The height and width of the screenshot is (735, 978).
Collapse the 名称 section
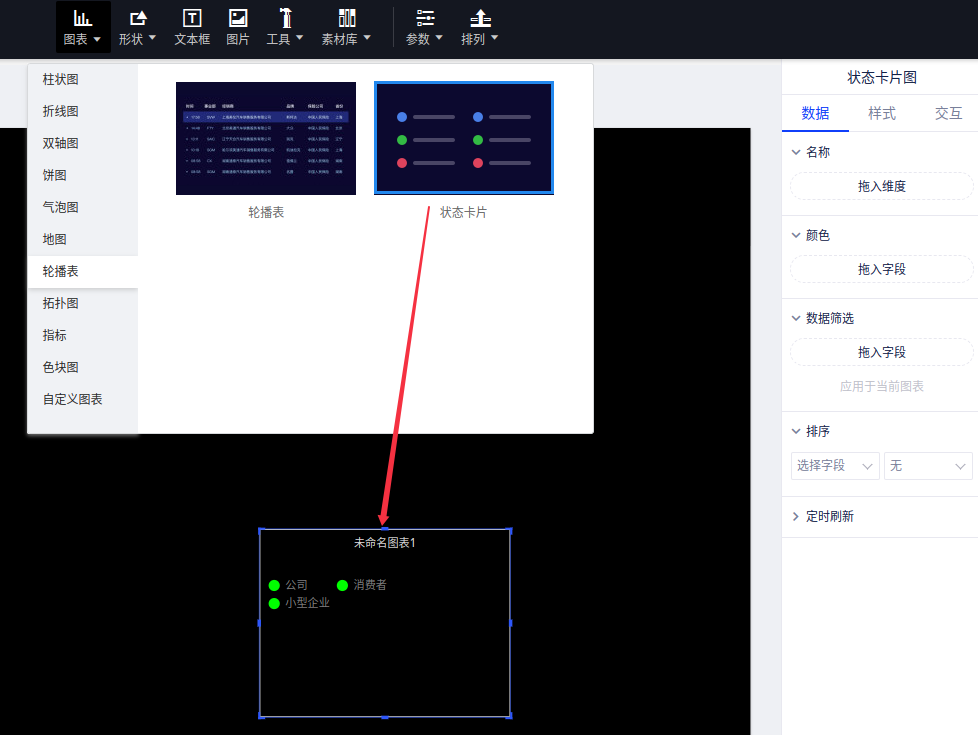pyautogui.click(x=796, y=152)
